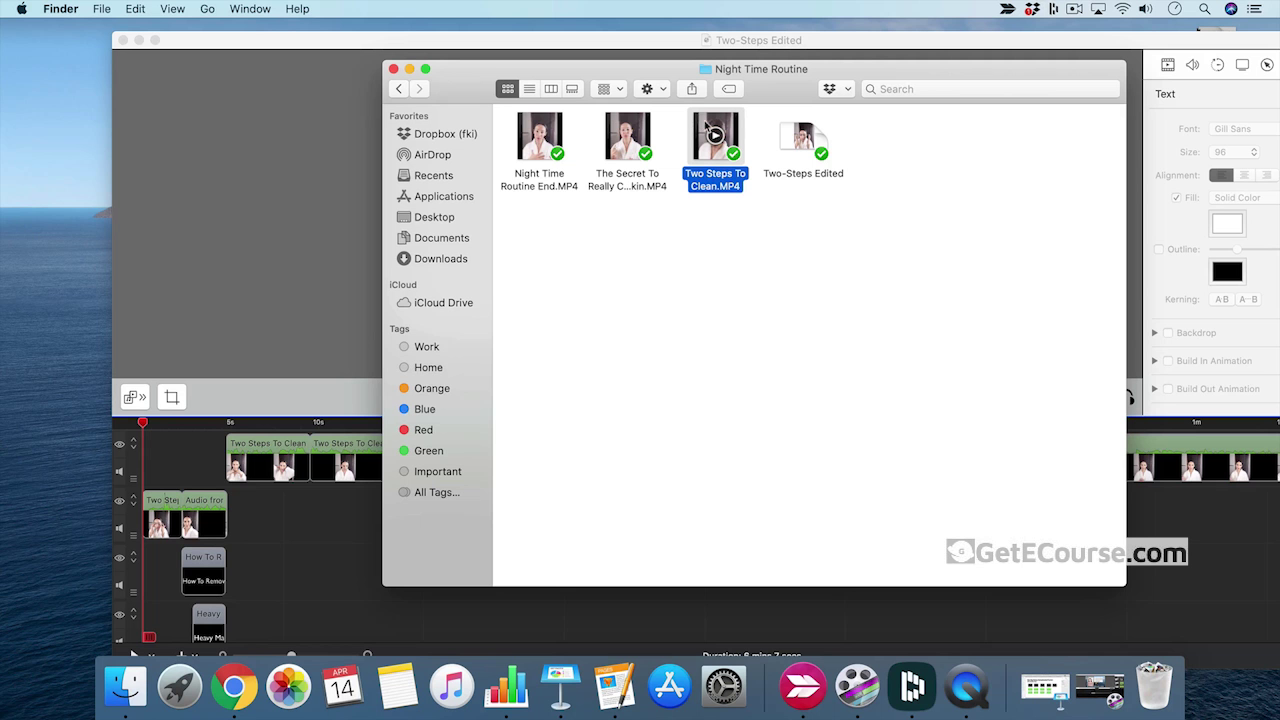Open Photos app from the Dock

(x=288, y=687)
